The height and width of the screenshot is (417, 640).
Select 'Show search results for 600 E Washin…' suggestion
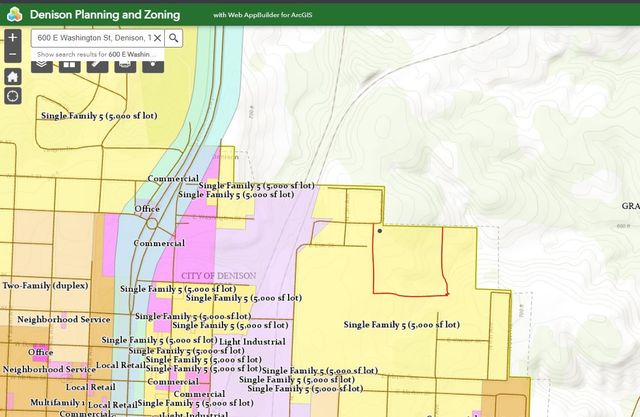coord(93,53)
